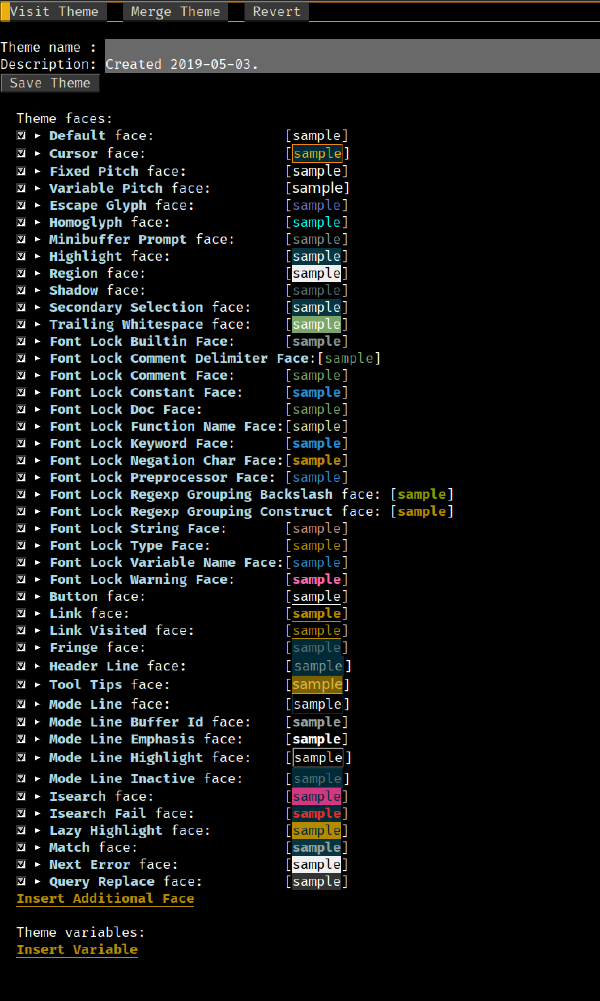Expand the Variable Pitch face triangle
The width and height of the screenshot is (600, 1001).
point(38,188)
